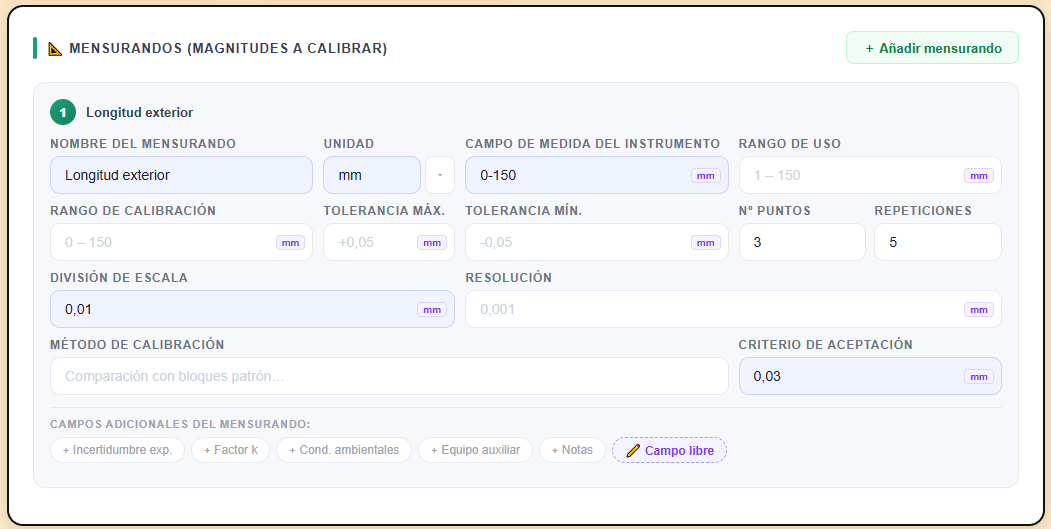Open the unit dropdown beside Unidad
The width and height of the screenshot is (1051, 529).
pos(440,175)
